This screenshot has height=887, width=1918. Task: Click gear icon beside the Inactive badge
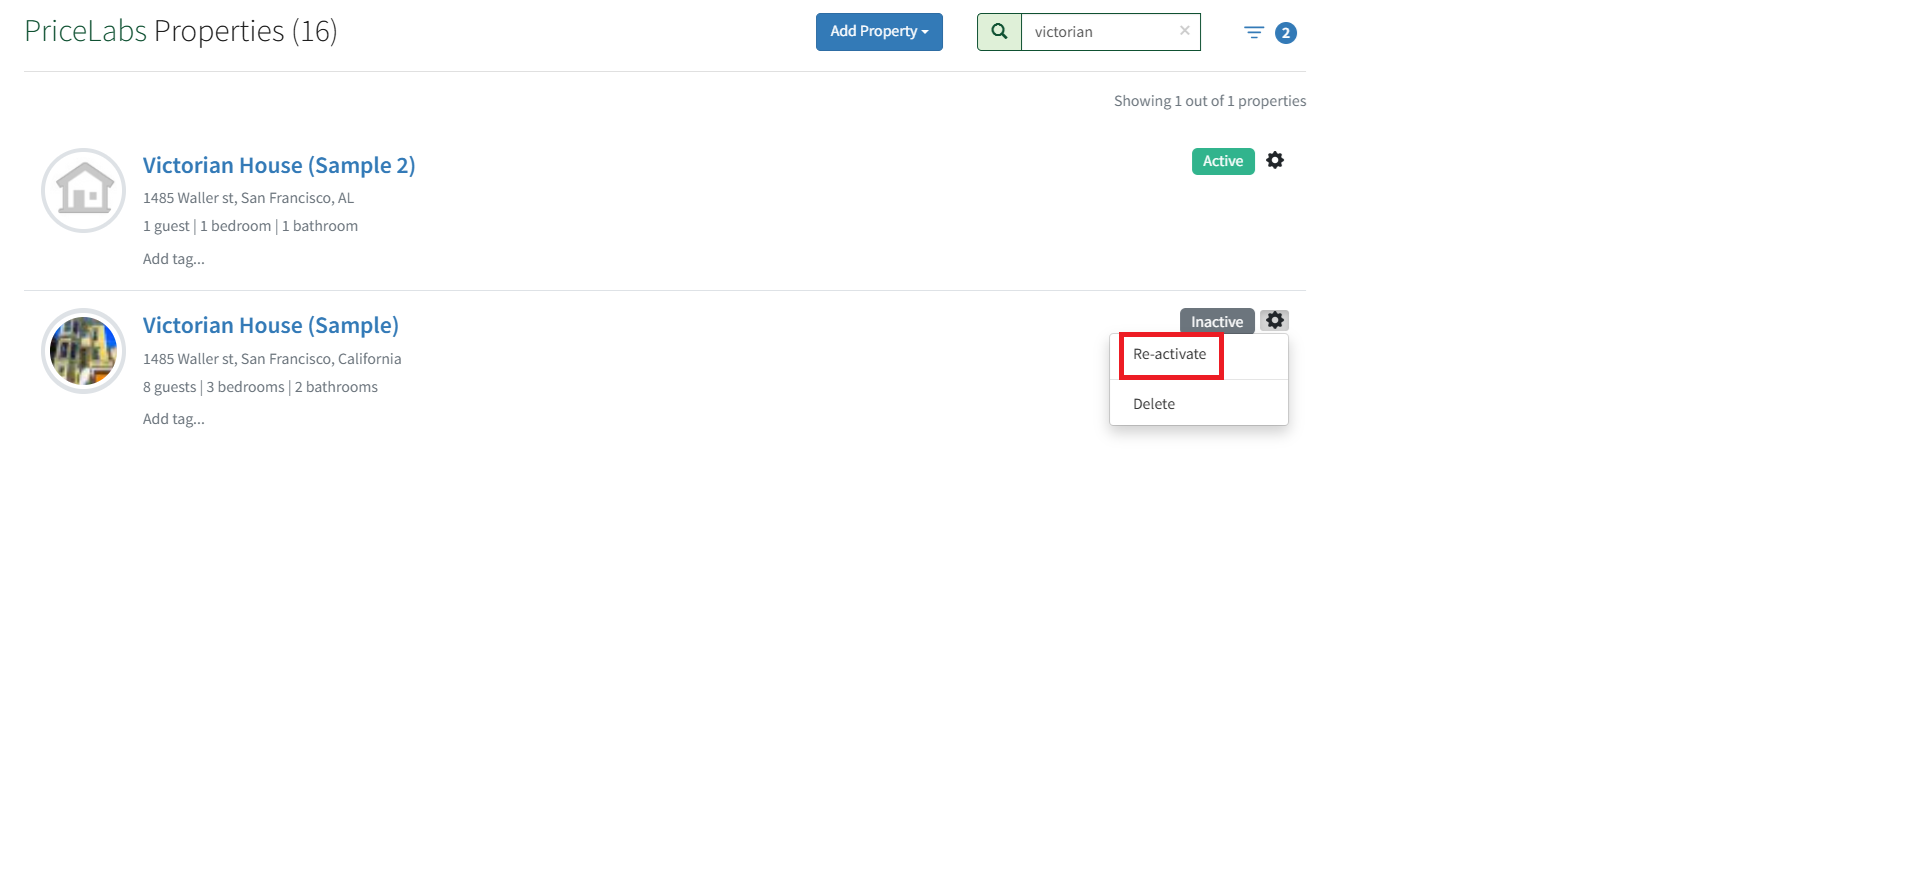(1274, 321)
